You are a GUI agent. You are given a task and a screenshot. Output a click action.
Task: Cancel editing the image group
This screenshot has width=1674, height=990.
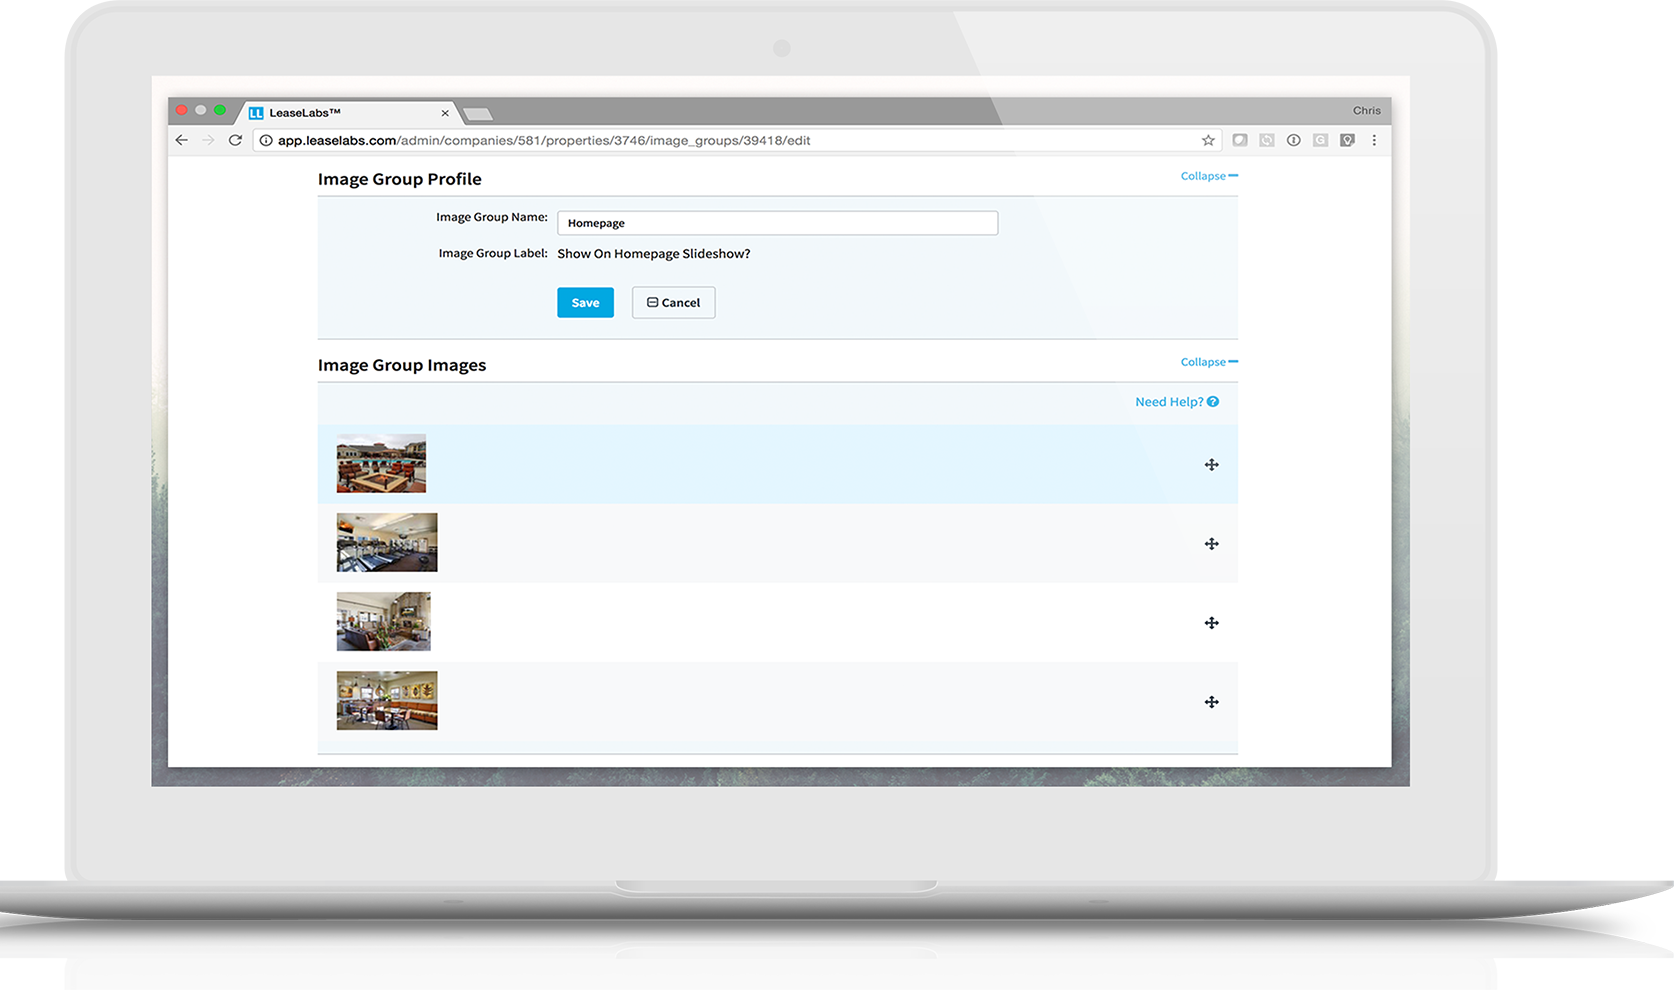pyautogui.click(x=673, y=302)
